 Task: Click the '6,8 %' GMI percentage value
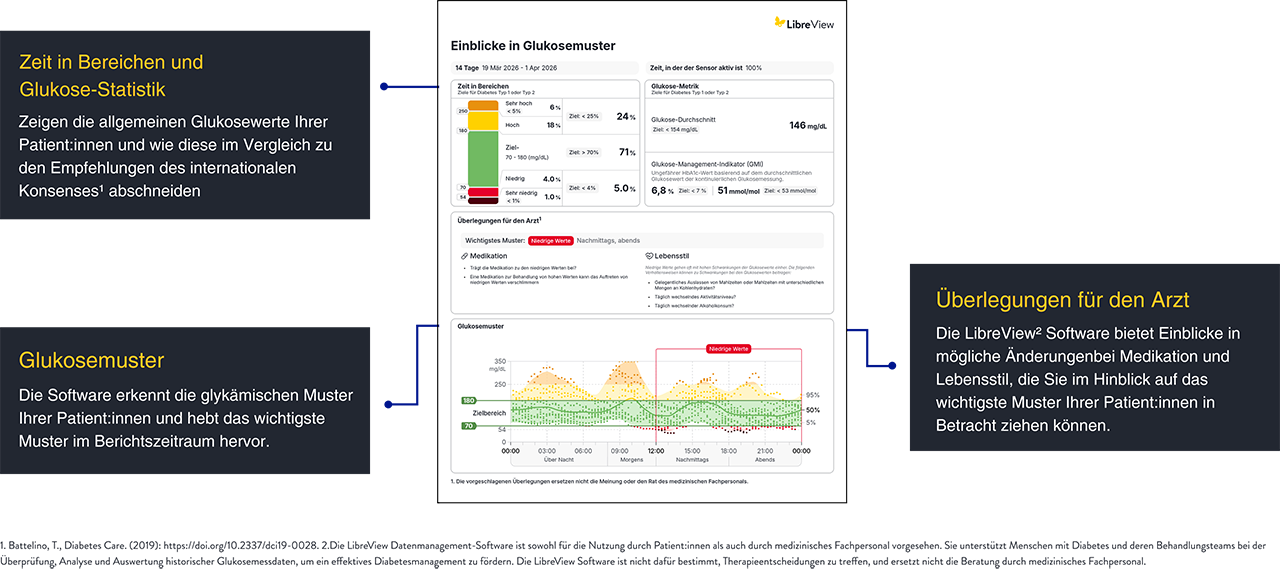pos(663,190)
